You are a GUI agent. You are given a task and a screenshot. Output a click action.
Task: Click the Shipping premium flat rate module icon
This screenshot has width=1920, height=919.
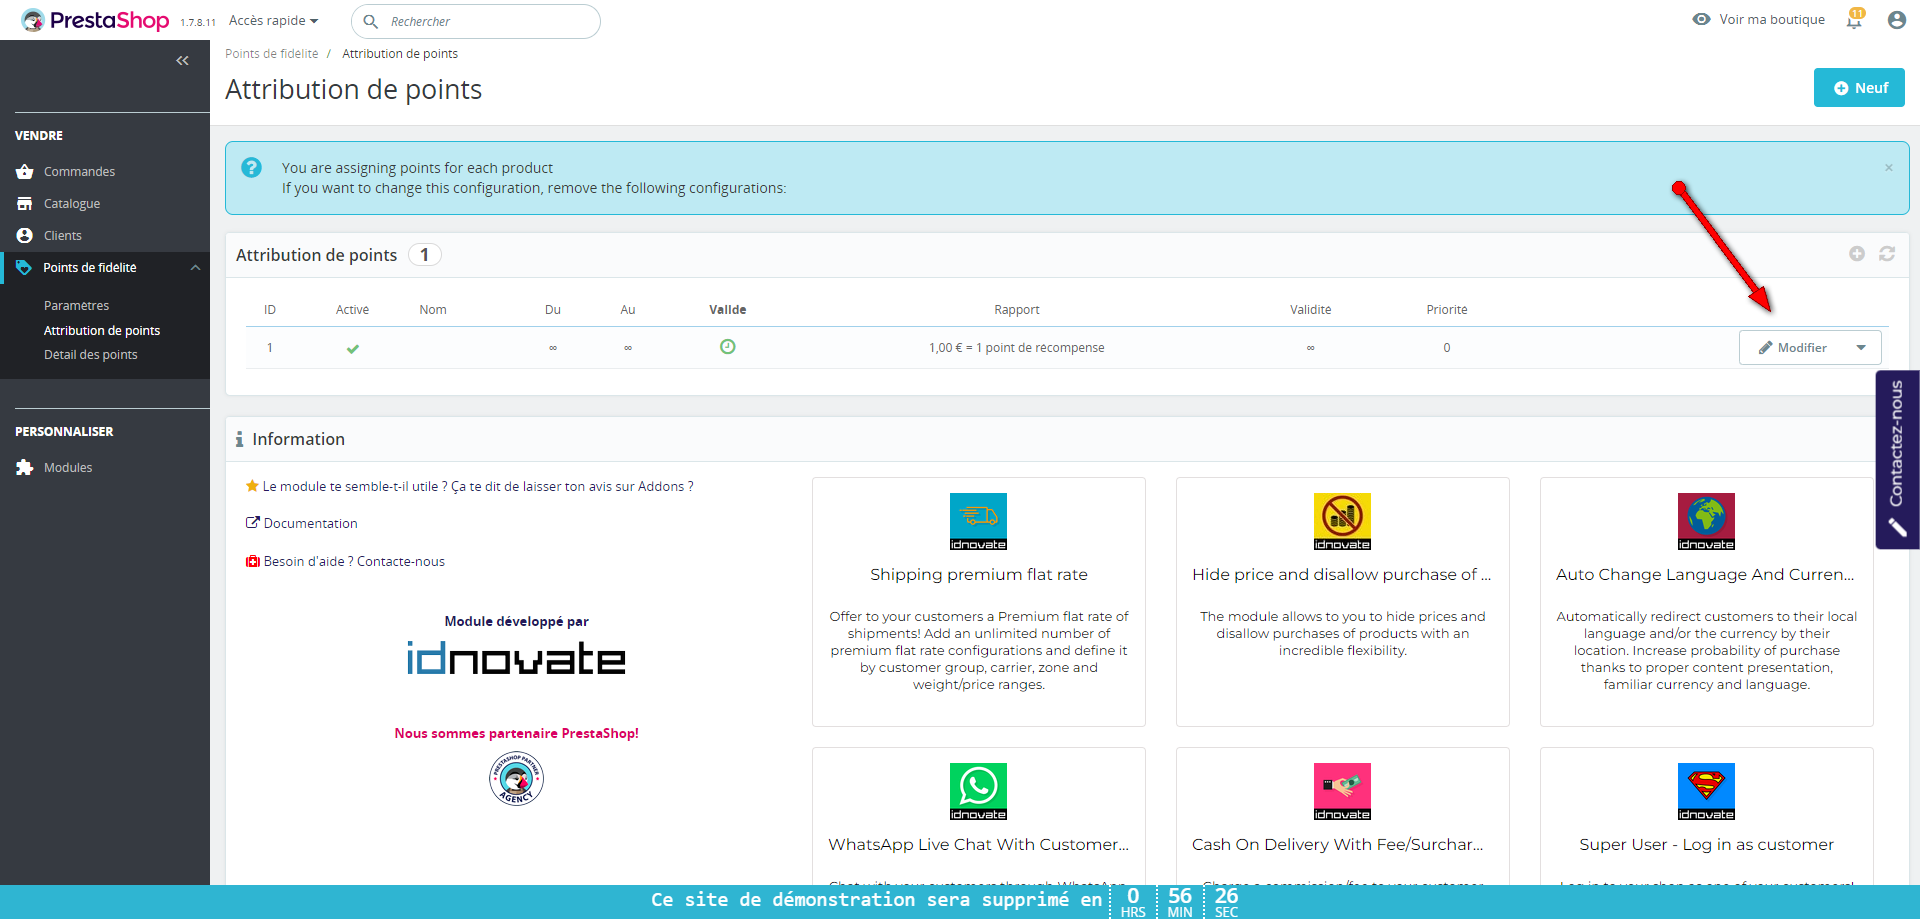pyautogui.click(x=978, y=521)
